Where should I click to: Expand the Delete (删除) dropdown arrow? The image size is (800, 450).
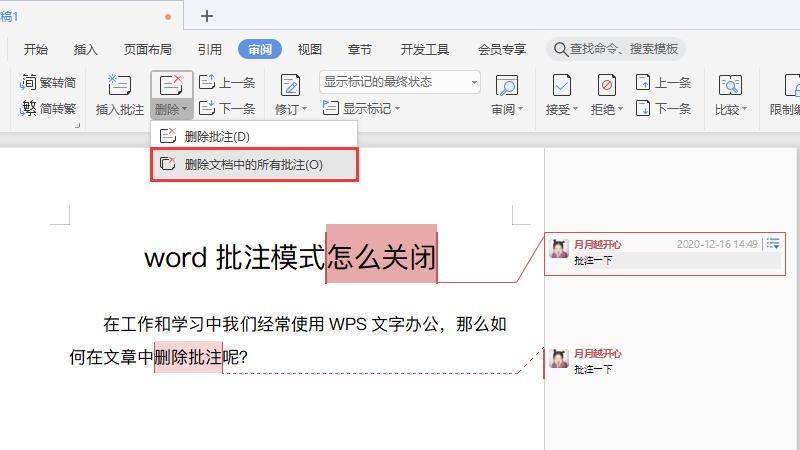[186, 109]
